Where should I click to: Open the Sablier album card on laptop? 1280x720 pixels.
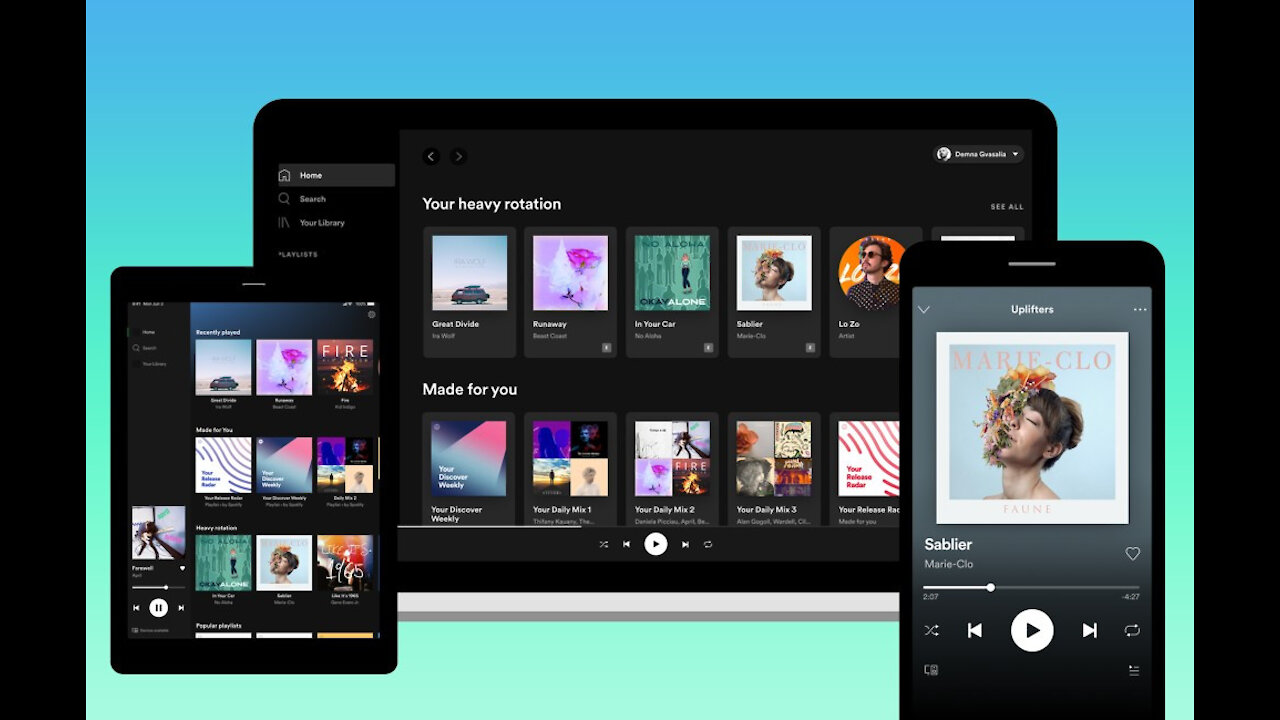click(x=774, y=292)
